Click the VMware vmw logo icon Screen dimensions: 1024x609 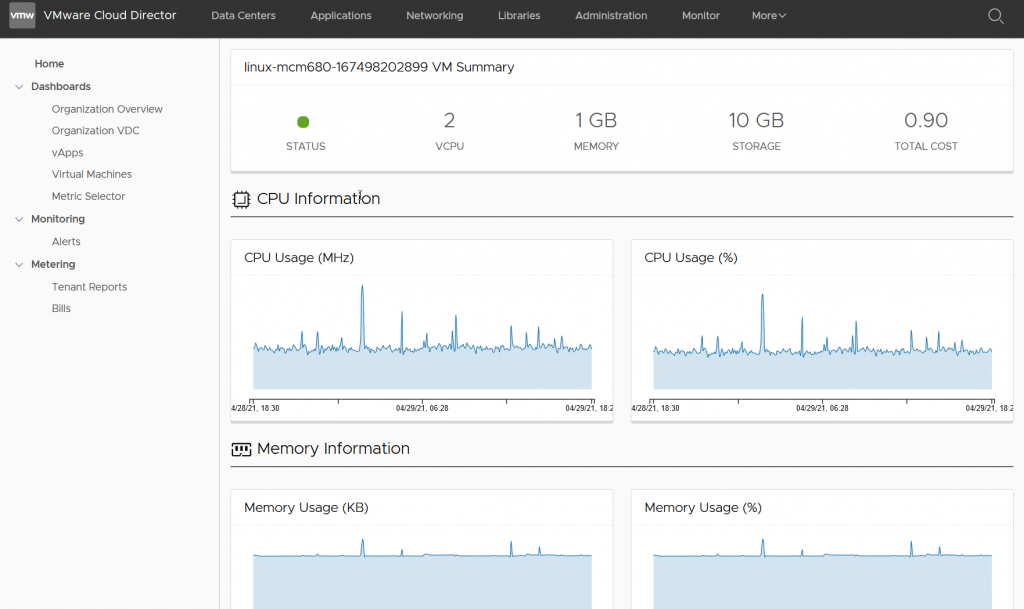(22, 15)
